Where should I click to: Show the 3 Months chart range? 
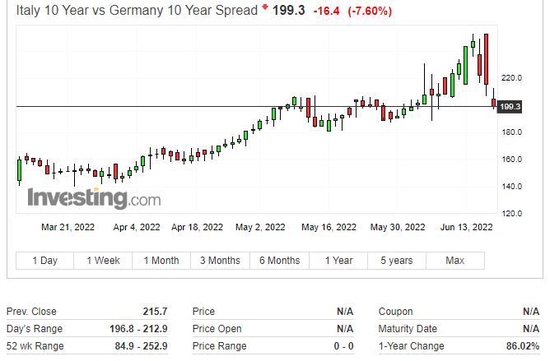click(x=220, y=260)
